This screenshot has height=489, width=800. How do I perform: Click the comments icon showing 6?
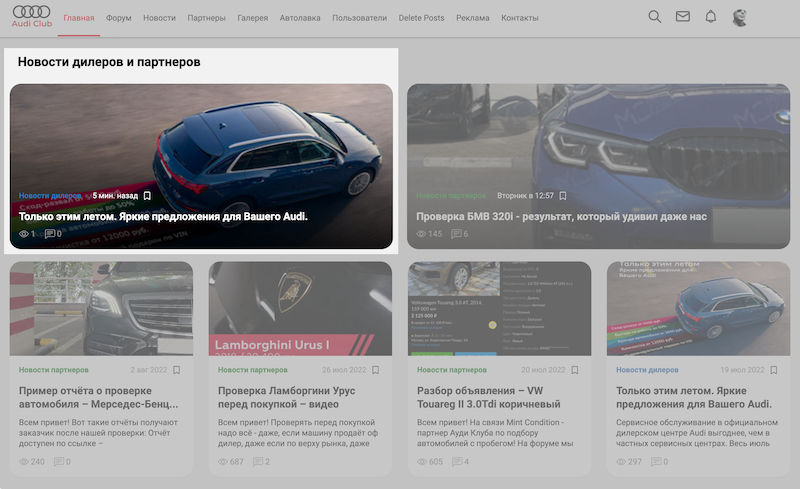[x=456, y=234]
